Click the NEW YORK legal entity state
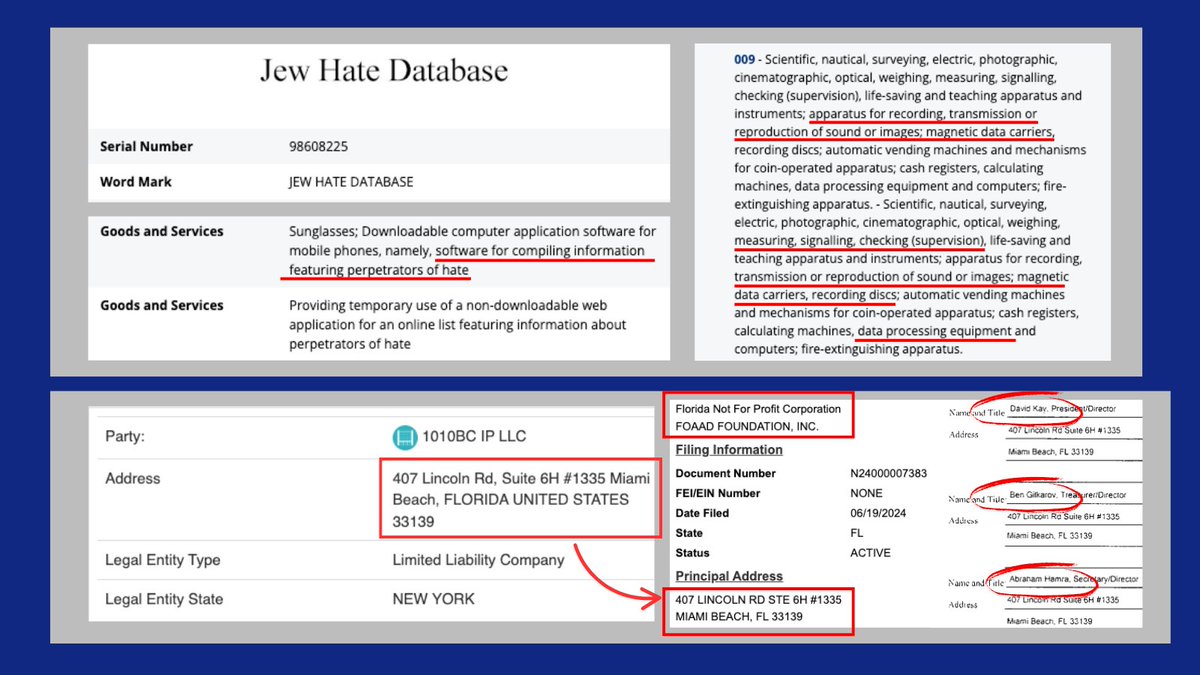The image size is (1200, 675). point(433,599)
